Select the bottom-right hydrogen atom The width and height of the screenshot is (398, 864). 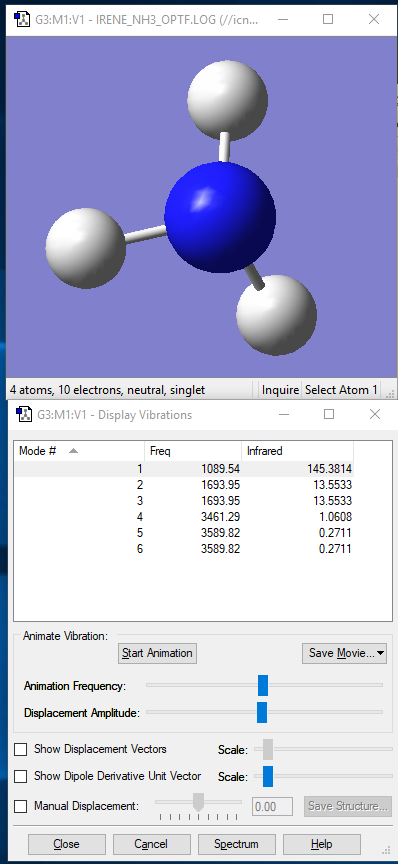tap(276, 315)
